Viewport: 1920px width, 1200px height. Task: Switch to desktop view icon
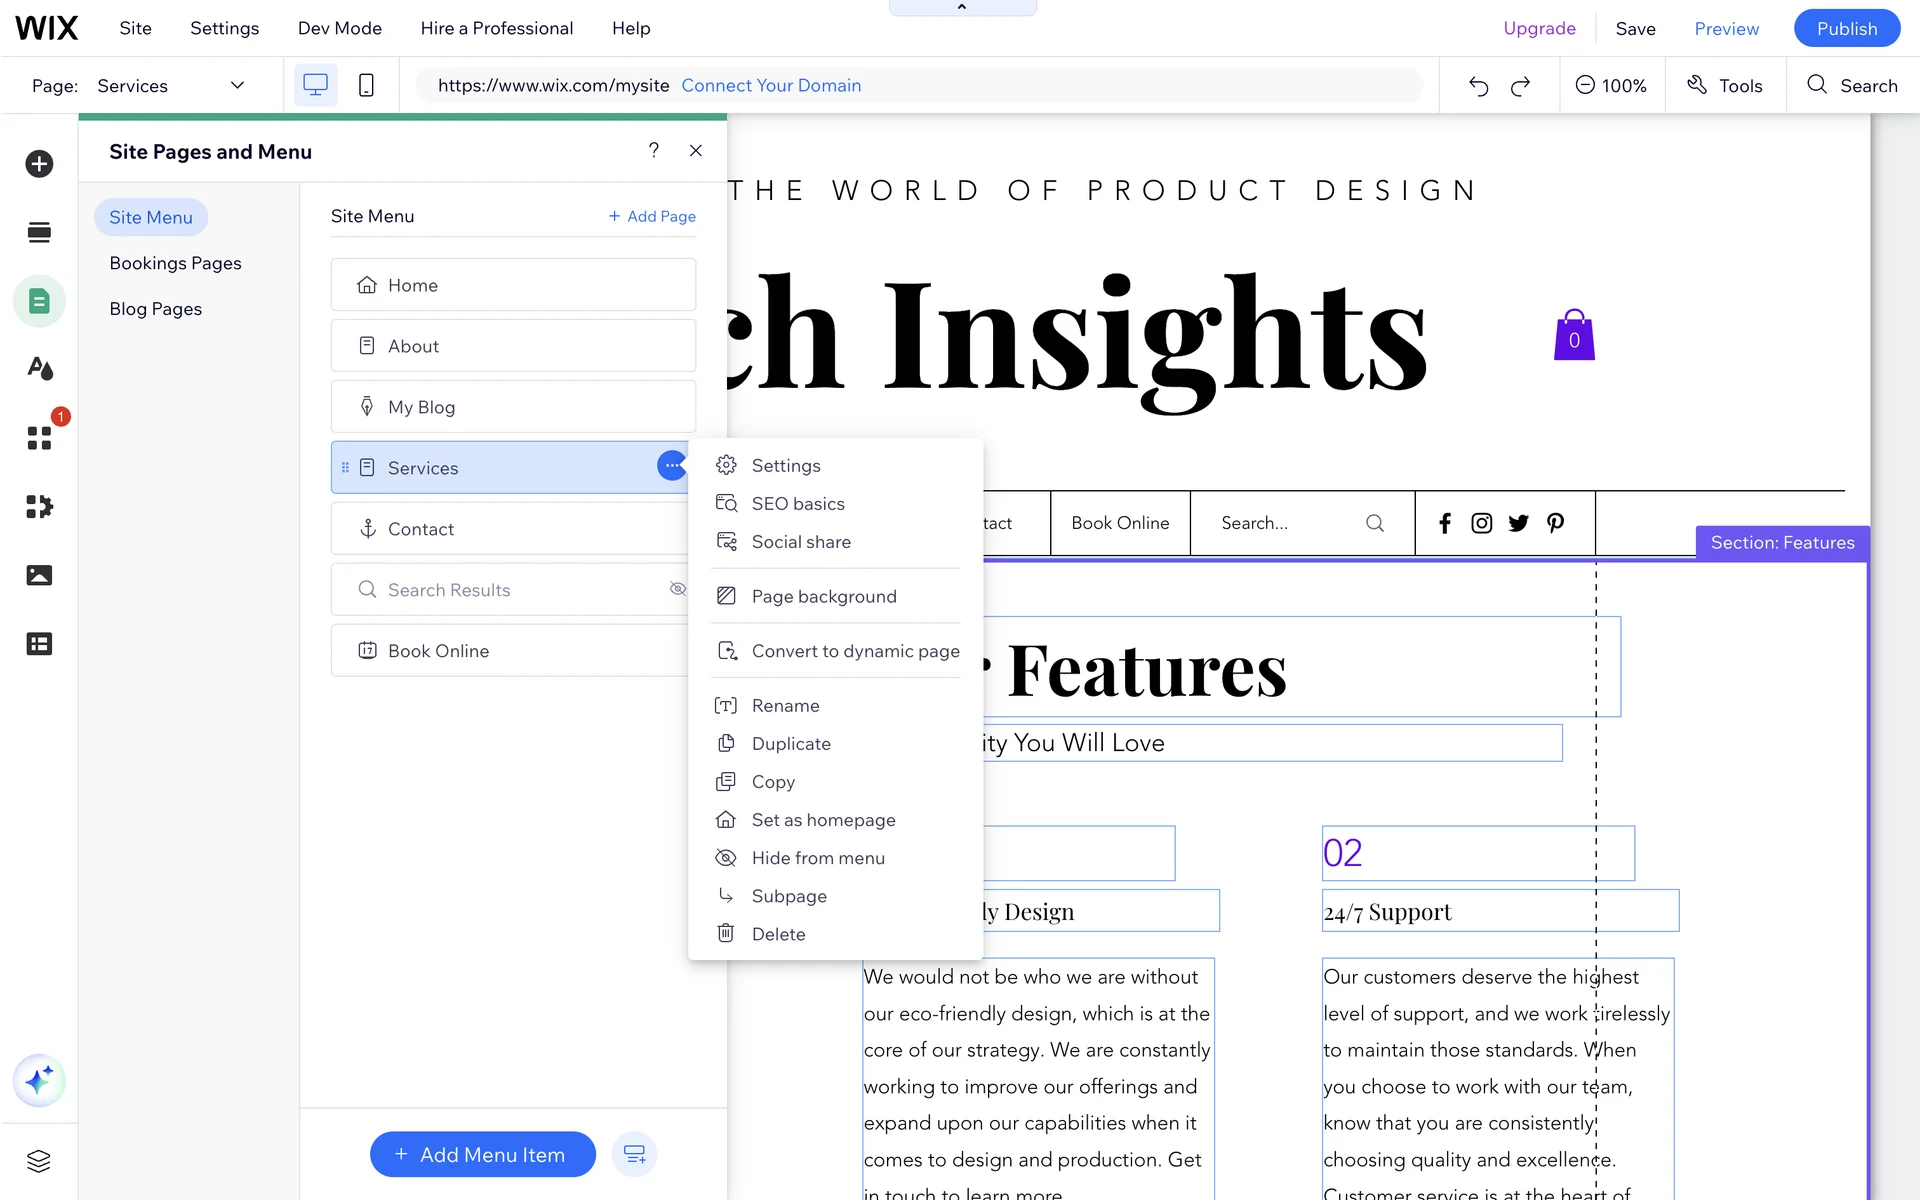point(315,85)
